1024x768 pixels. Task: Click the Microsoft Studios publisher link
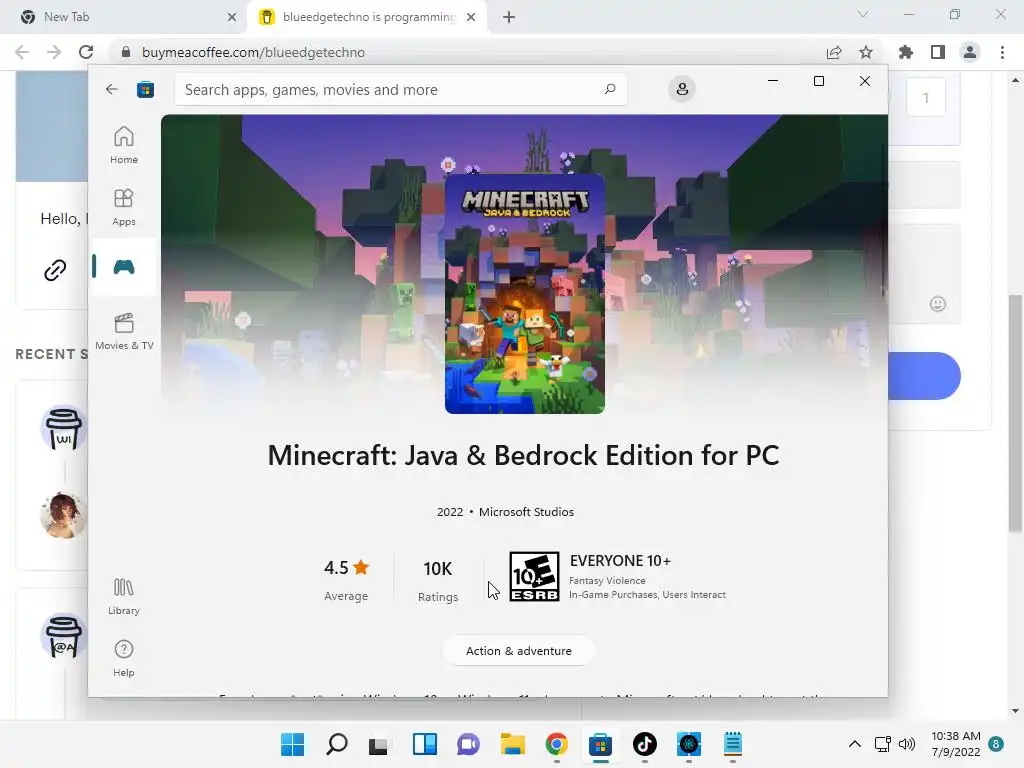pos(526,512)
